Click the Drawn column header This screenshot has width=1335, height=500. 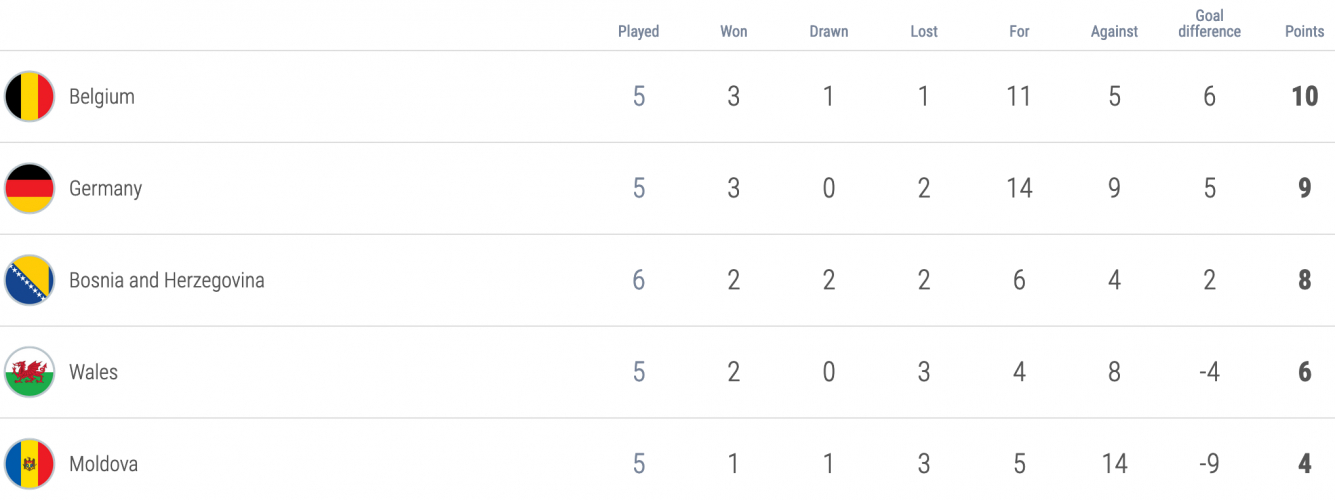[x=829, y=31]
